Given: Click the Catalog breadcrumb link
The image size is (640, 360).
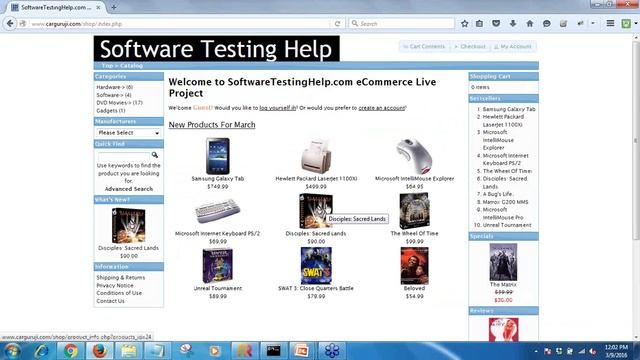Looking at the screenshot, I should (131, 66).
